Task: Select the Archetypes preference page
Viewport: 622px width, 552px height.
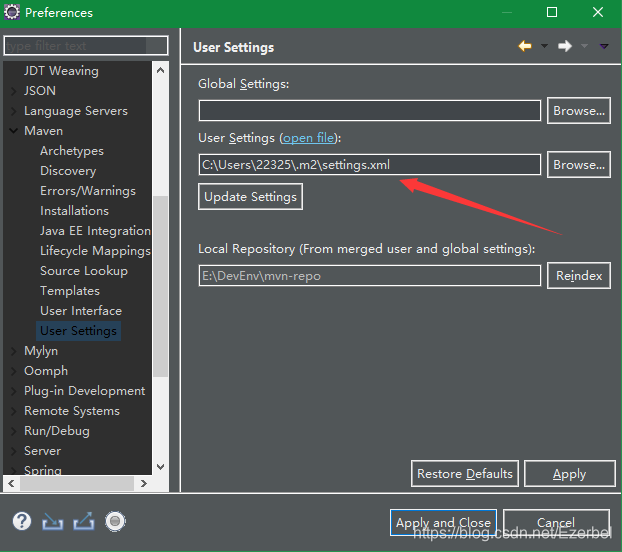Action: tap(72, 151)
